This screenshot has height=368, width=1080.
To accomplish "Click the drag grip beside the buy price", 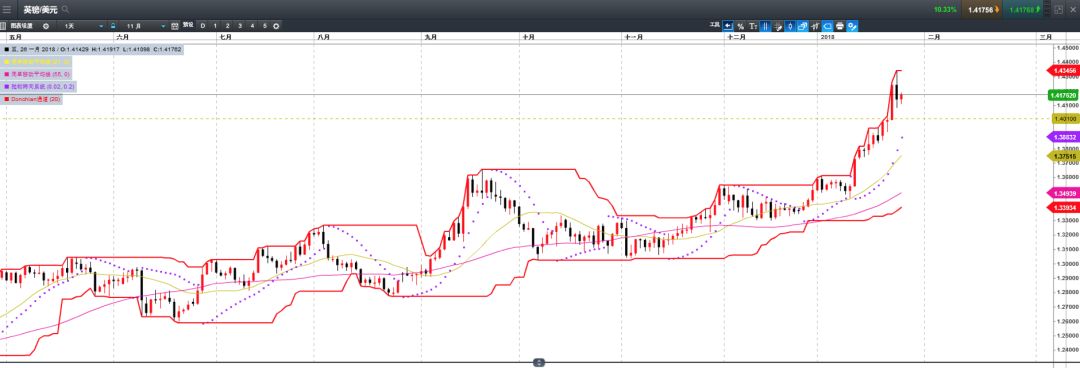I will click(x=1048, y=9).
